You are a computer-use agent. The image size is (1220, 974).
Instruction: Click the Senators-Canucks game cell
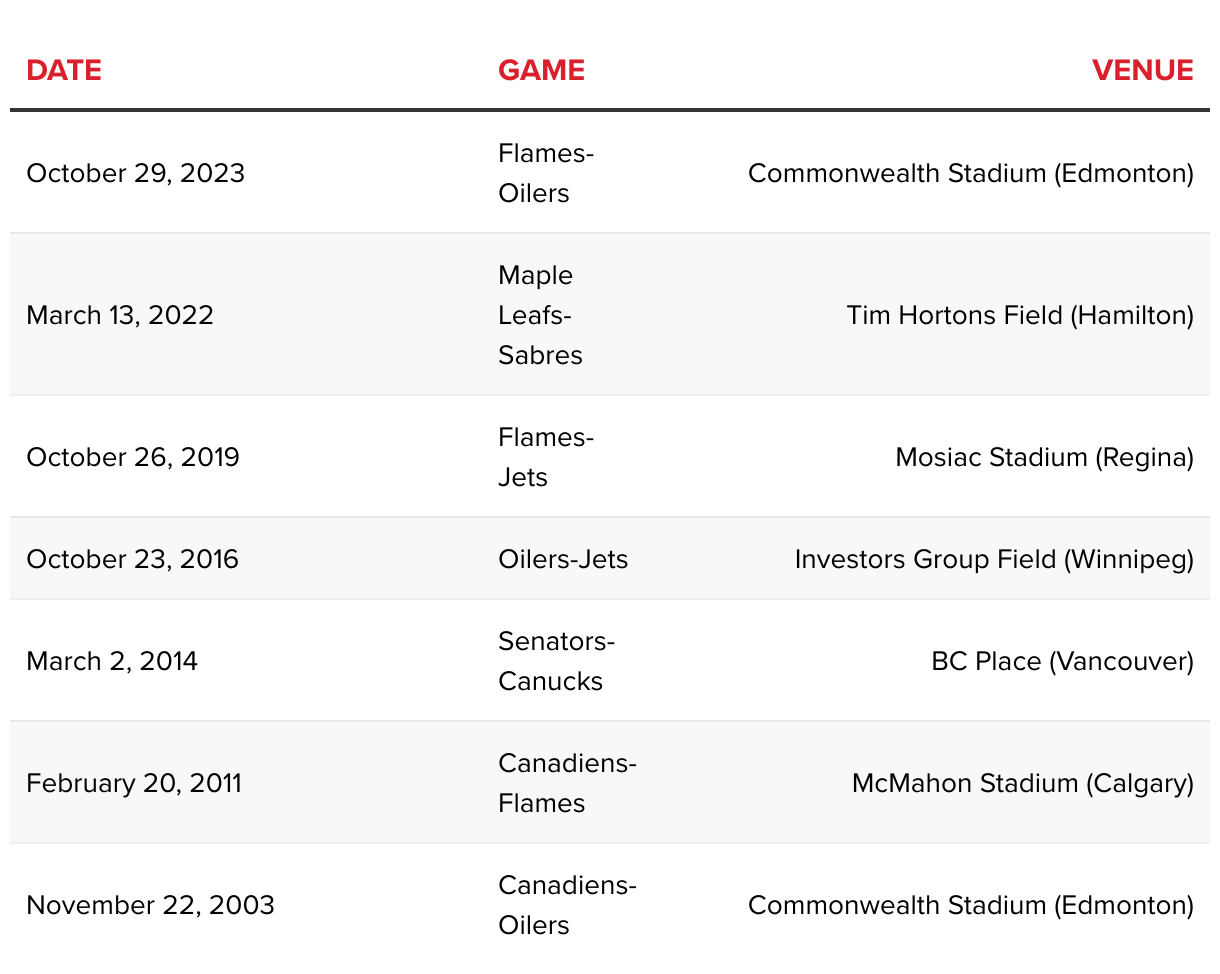pos(556,661)
